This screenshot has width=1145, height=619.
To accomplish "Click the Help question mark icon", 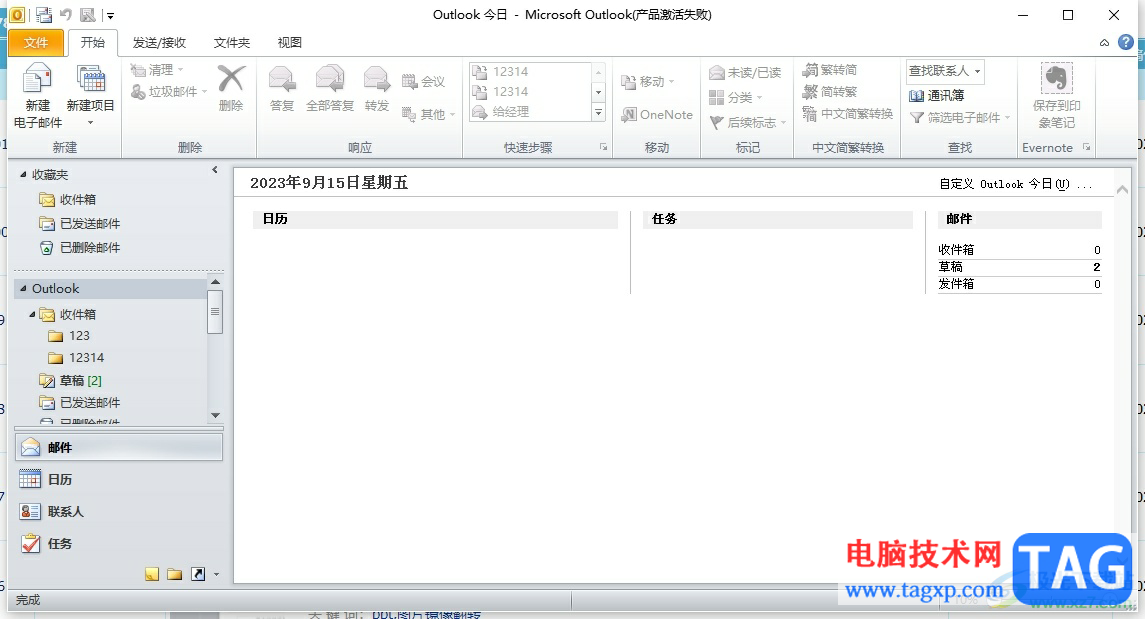I will click(x=1126, y=42).
